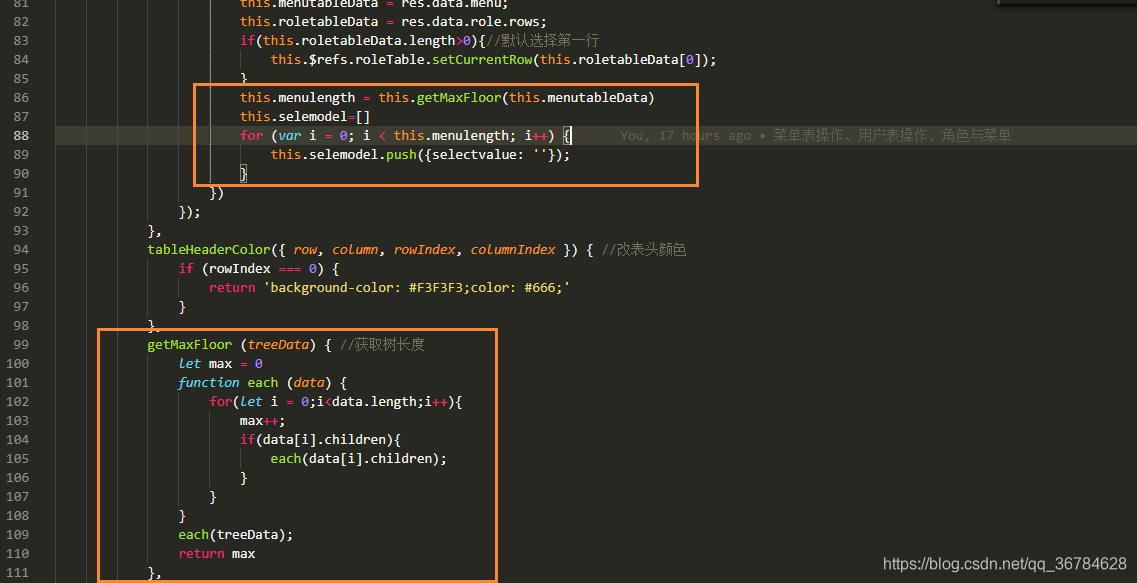The width and height of the screenshot is (1137, 583).
Task: Click 'each(data[i].children);' on line 105
Action: [x=359, y=459]
